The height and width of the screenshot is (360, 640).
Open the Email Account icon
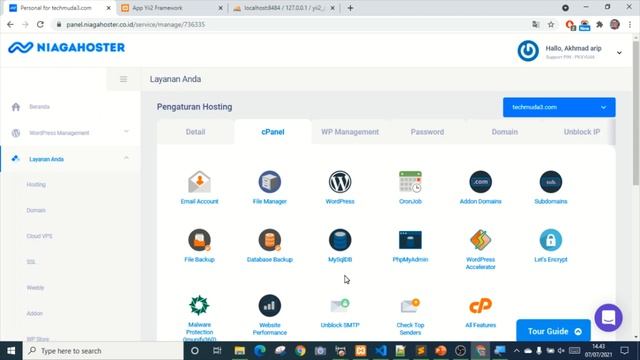point(199,182)
